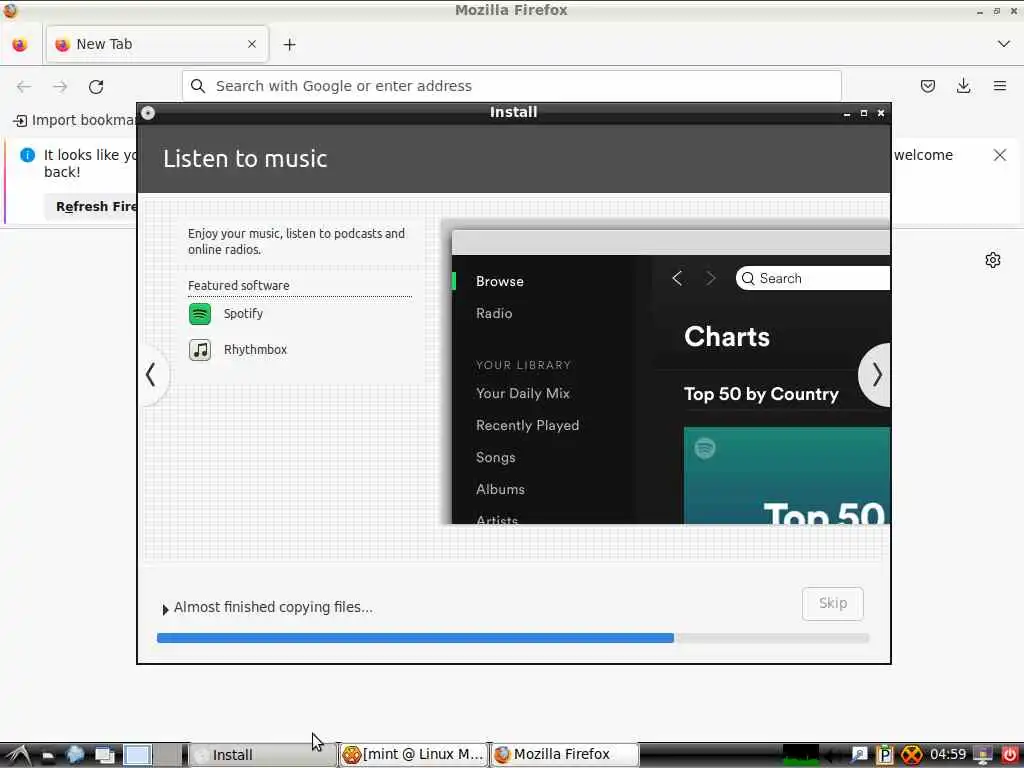
Task: Switch to Mozilla Firefox taskbar entry
Action: click(x=565, y=755)
